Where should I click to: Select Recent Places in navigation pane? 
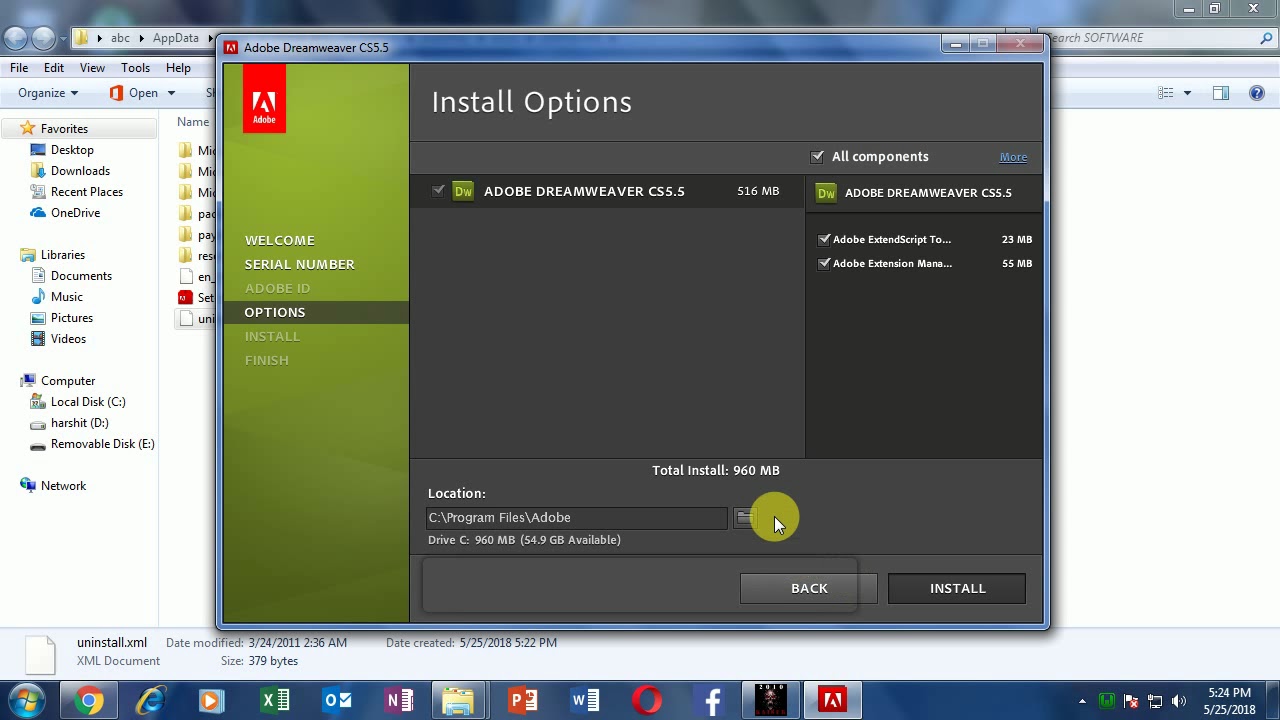coord(87,192)
